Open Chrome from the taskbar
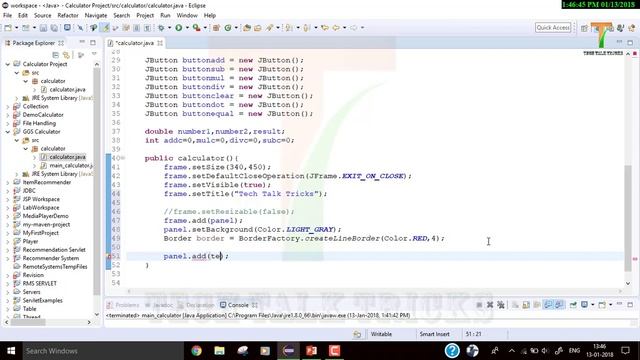Viewport: 640px width, 360px height. coord(196,351)
